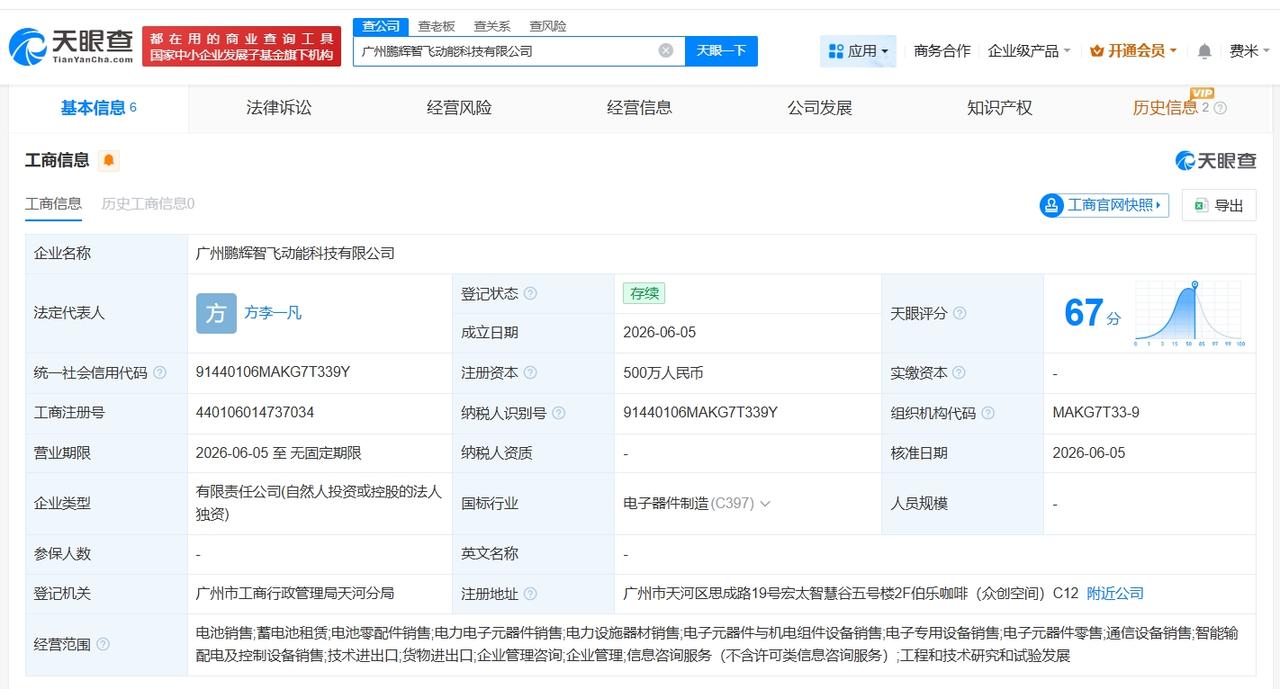Open the 商务合作 link

(x=942, y=51)
